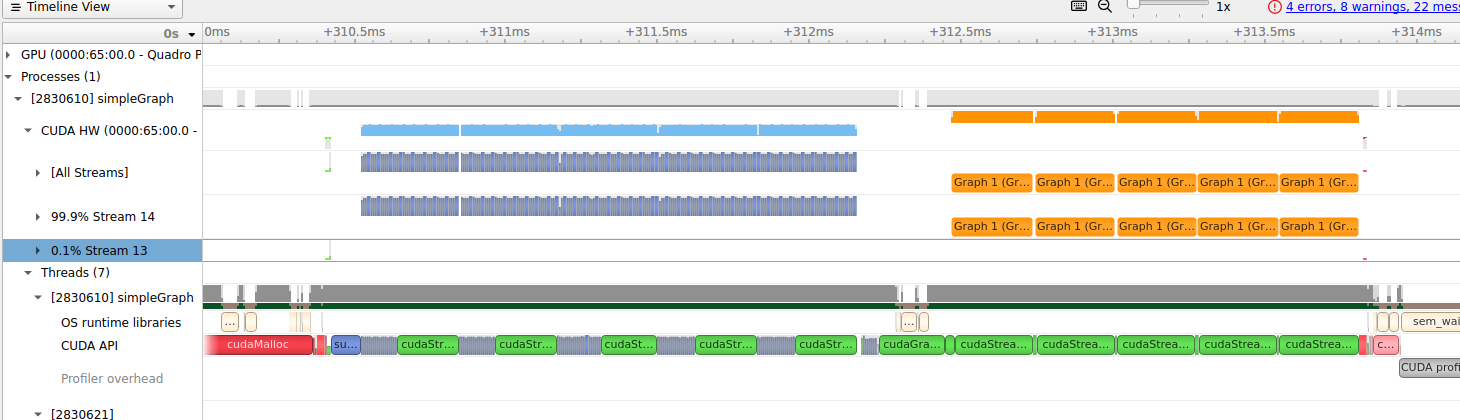The height and width of the screenshot is (420, 1460).
Task: Adjust the timeline zoom slider handle
Action: click(1133, 5)
